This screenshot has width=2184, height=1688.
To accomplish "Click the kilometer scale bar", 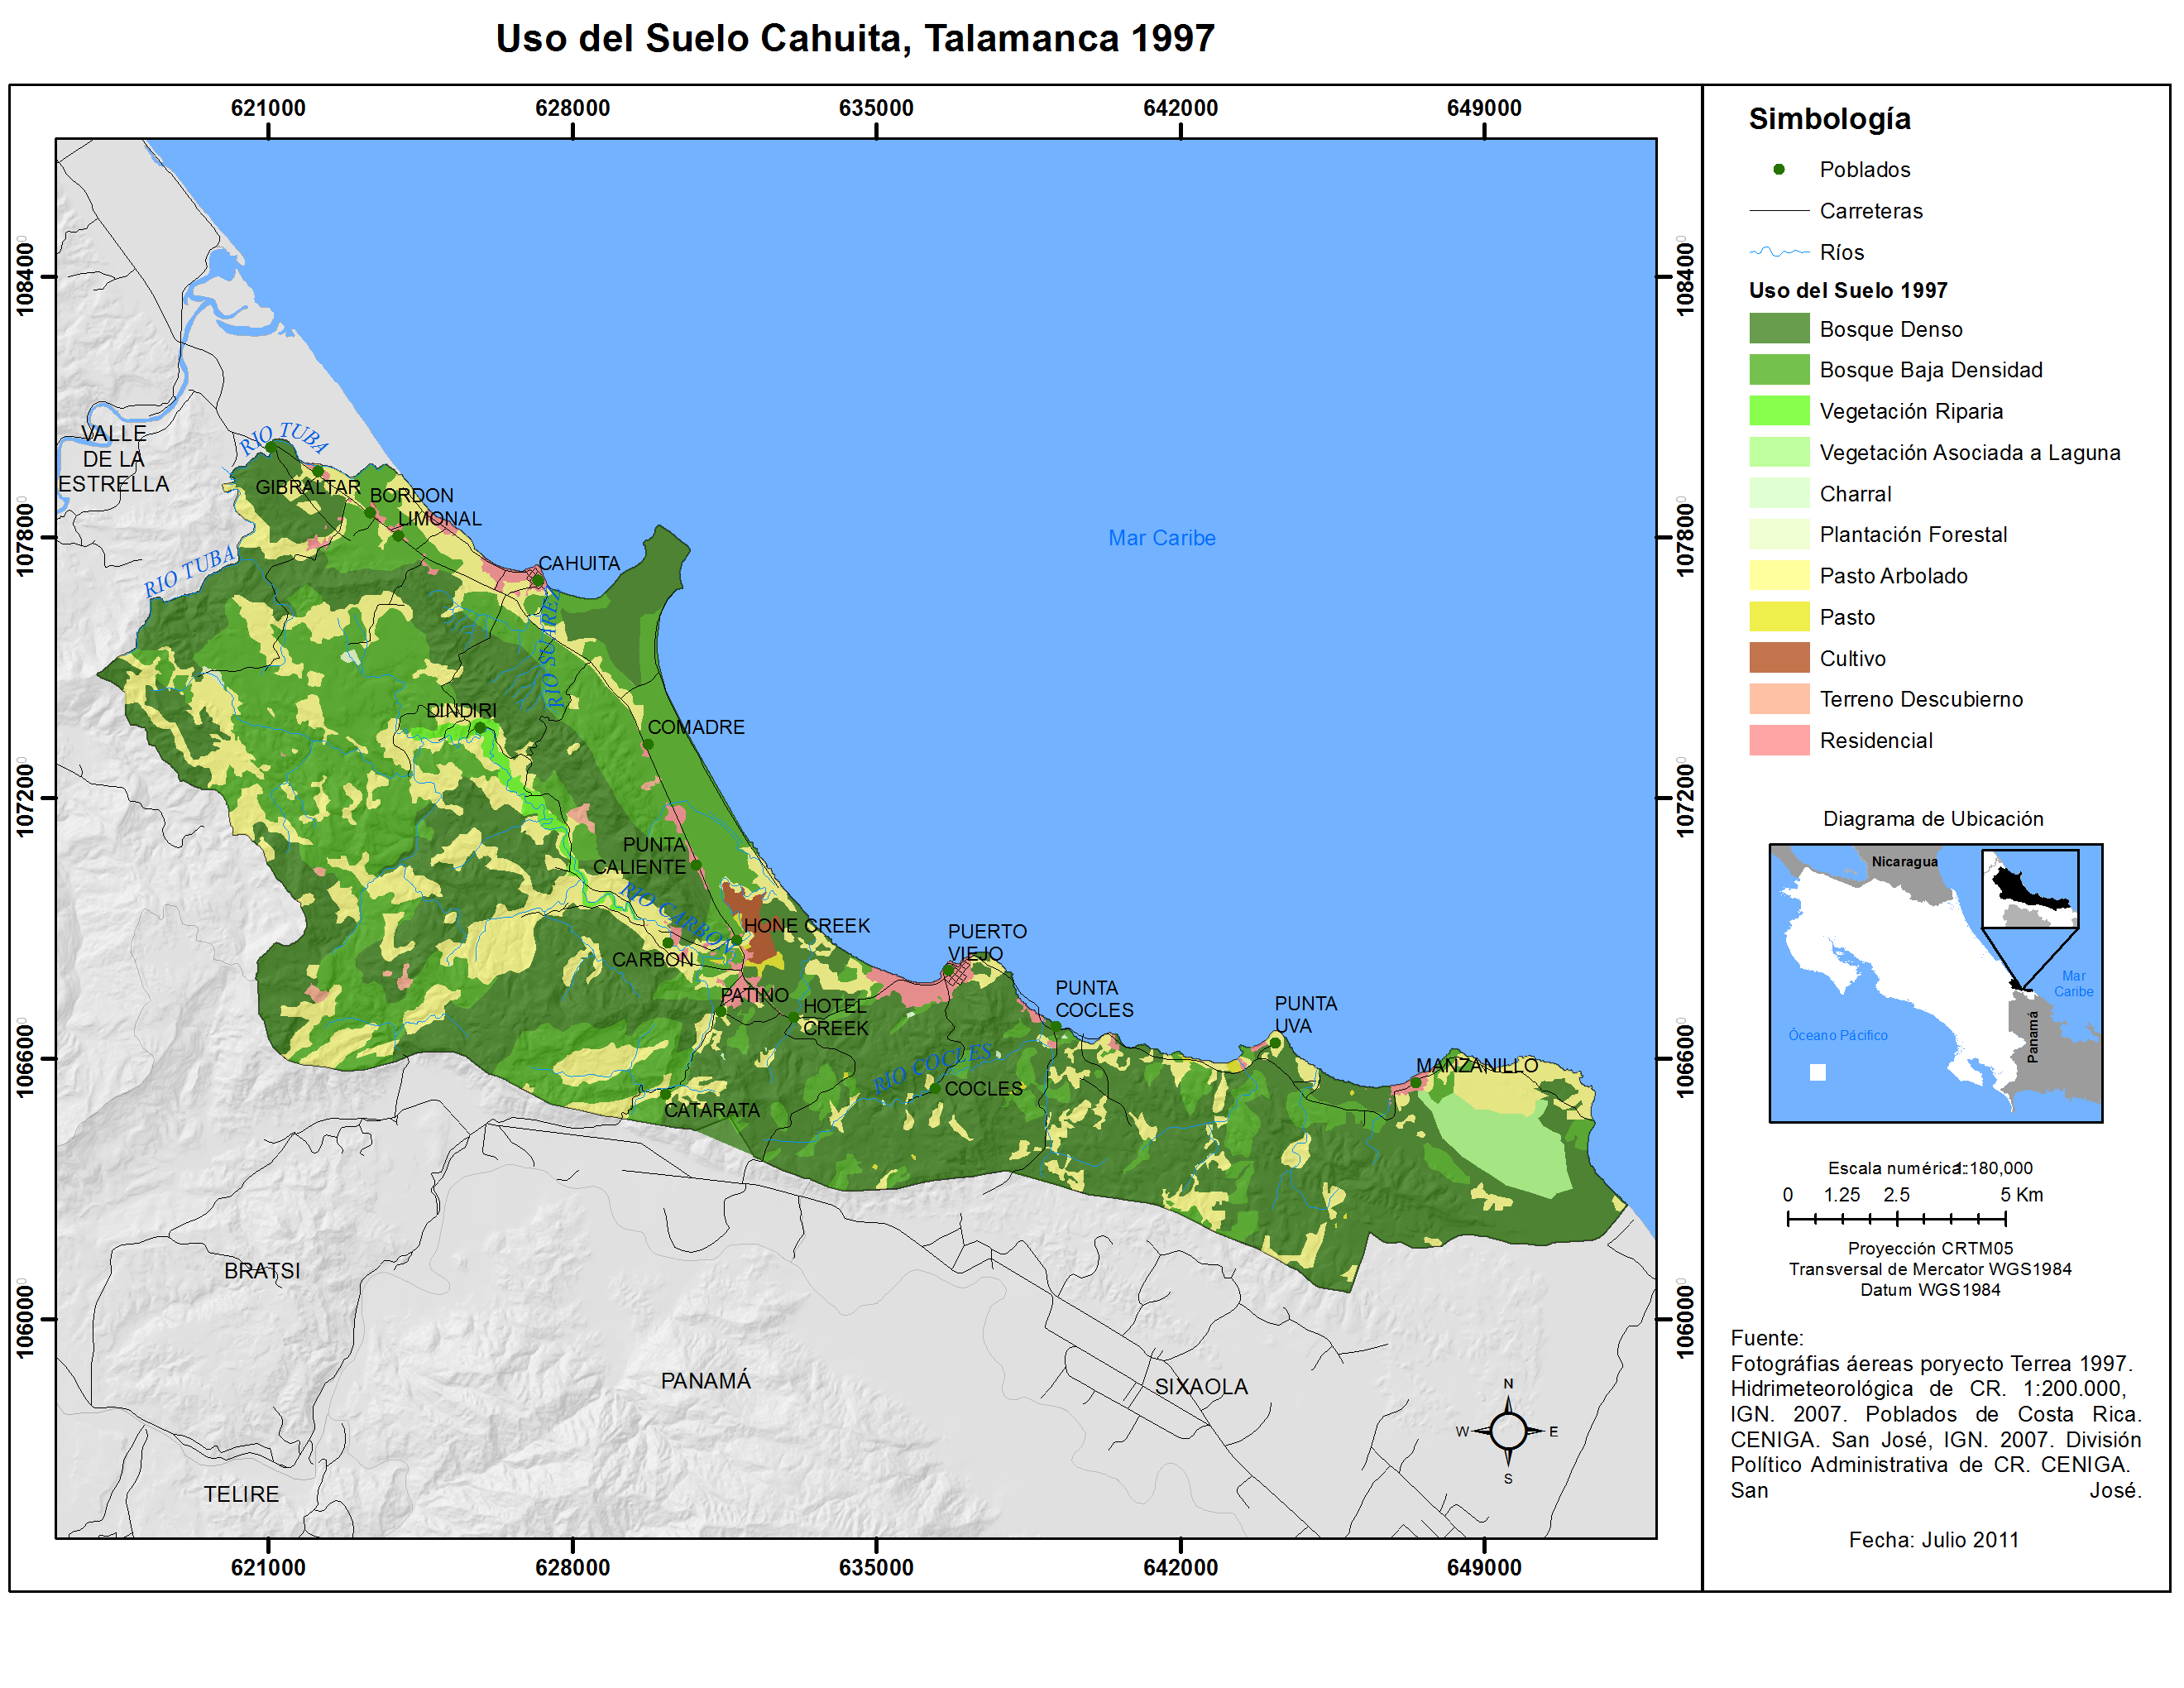I will click(x=1896, y=1218).
